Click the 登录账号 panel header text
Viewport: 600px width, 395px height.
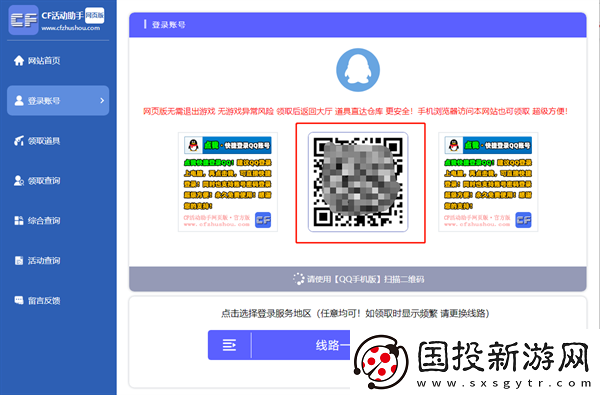(169, 25)
